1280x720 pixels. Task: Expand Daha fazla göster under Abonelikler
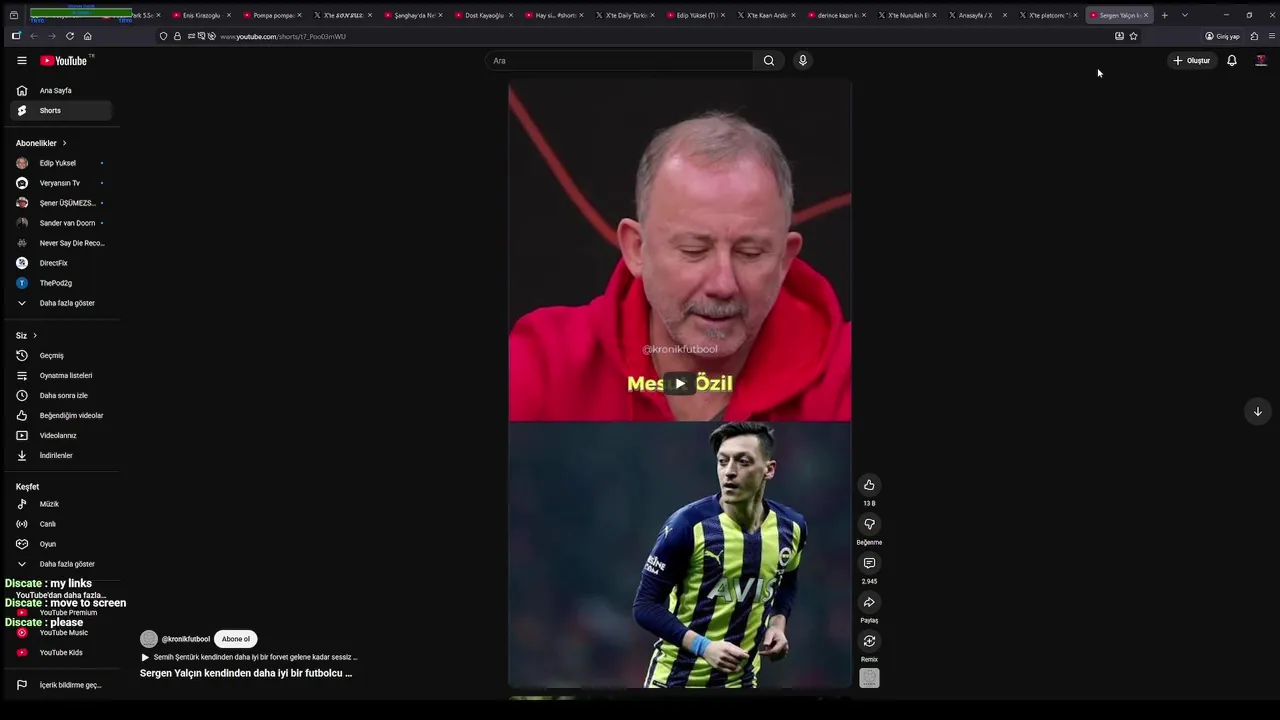60,303
